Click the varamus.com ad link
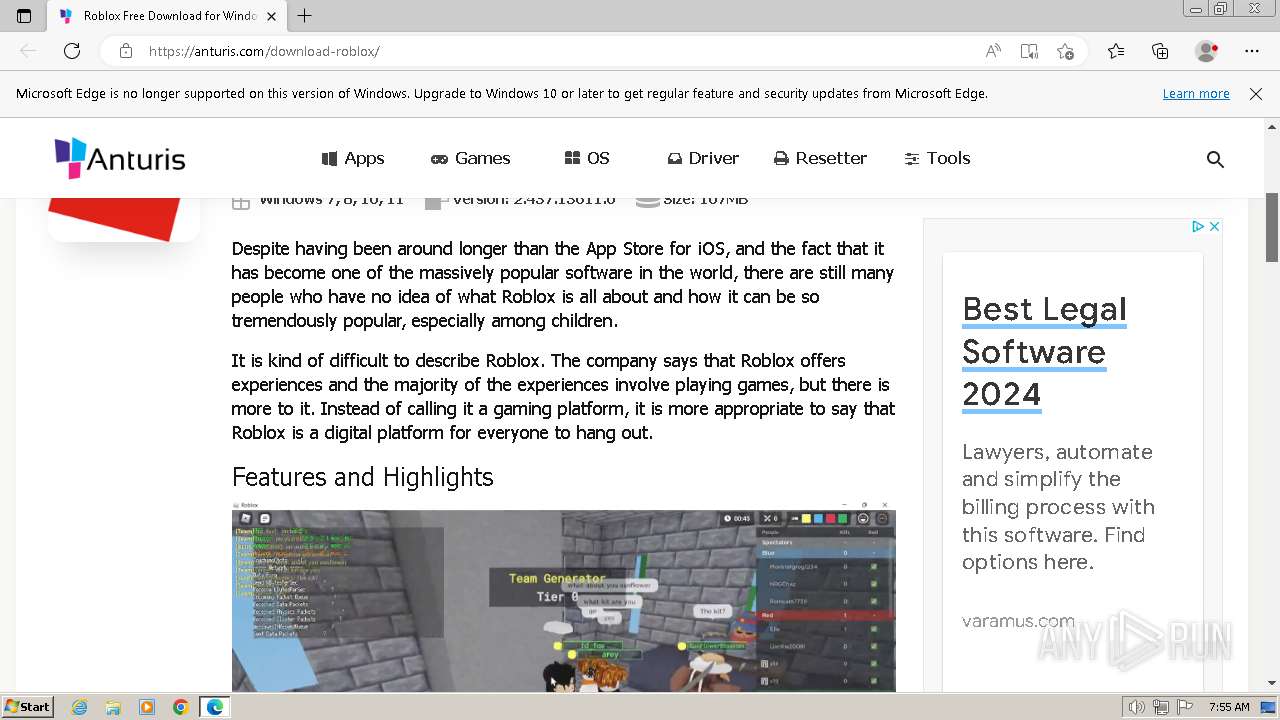 [x=1018, y=621]
